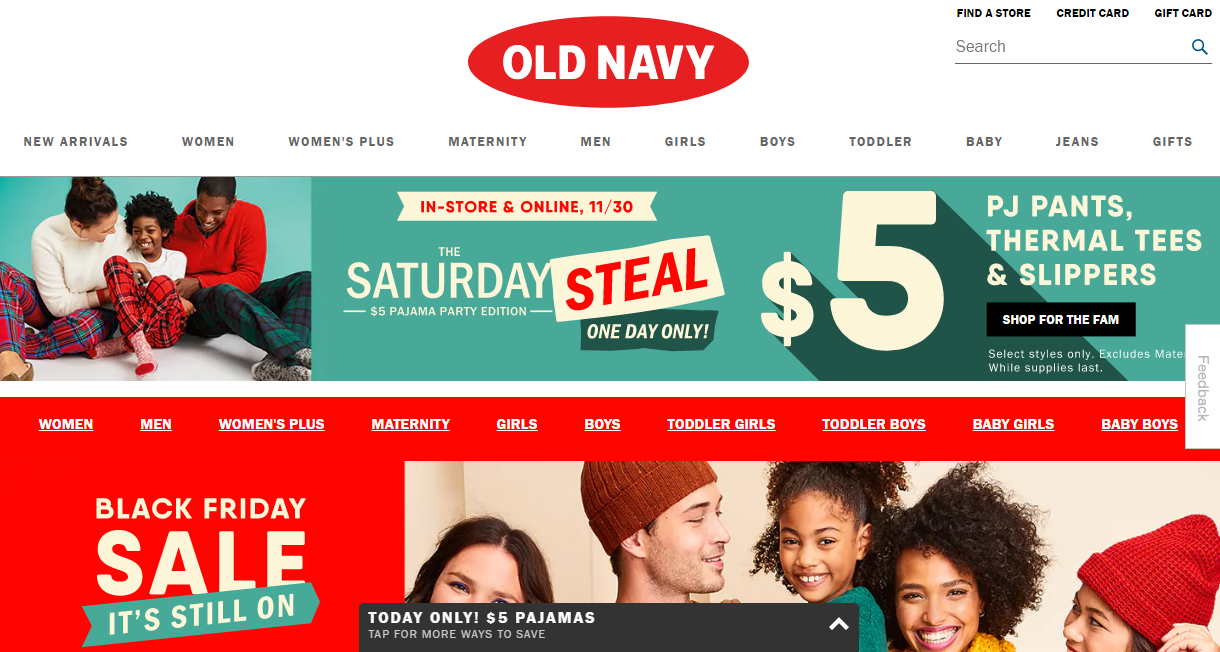Select Maternity in the top navigation

(487, 142)
